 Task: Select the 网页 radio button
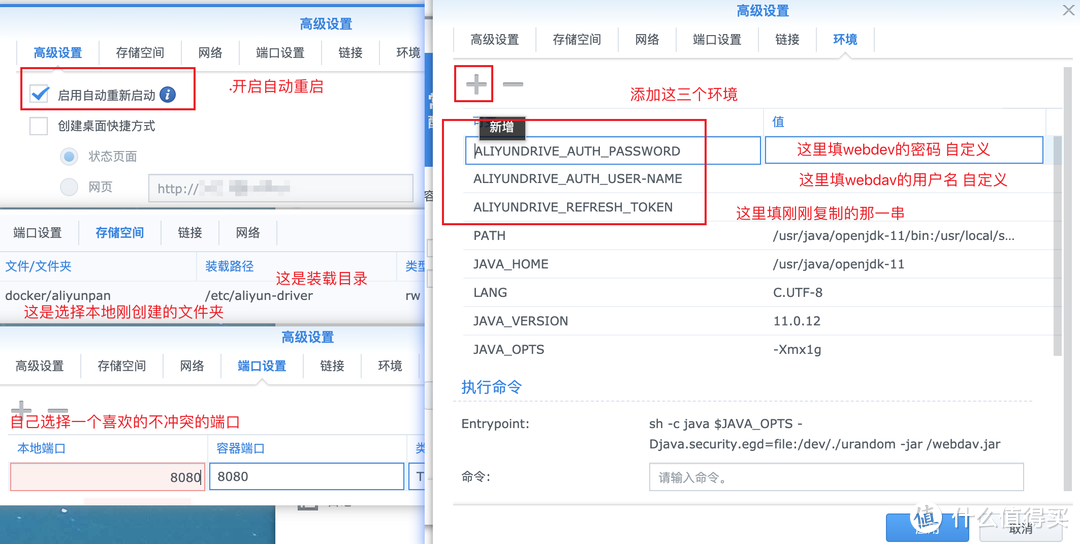(x=69, y=187)
